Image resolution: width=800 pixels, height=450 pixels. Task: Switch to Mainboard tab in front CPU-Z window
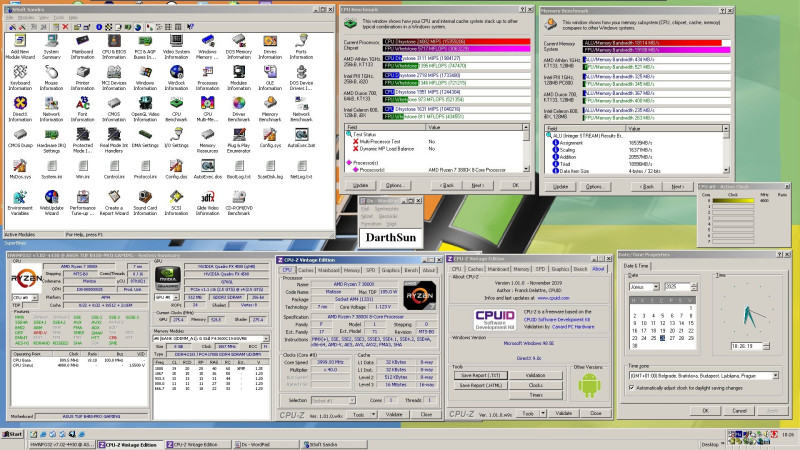point(329,270)
